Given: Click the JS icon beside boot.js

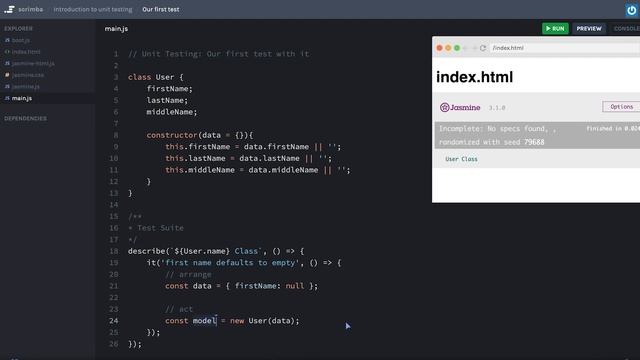Looking at the screenshot, I should click(7, 40).
